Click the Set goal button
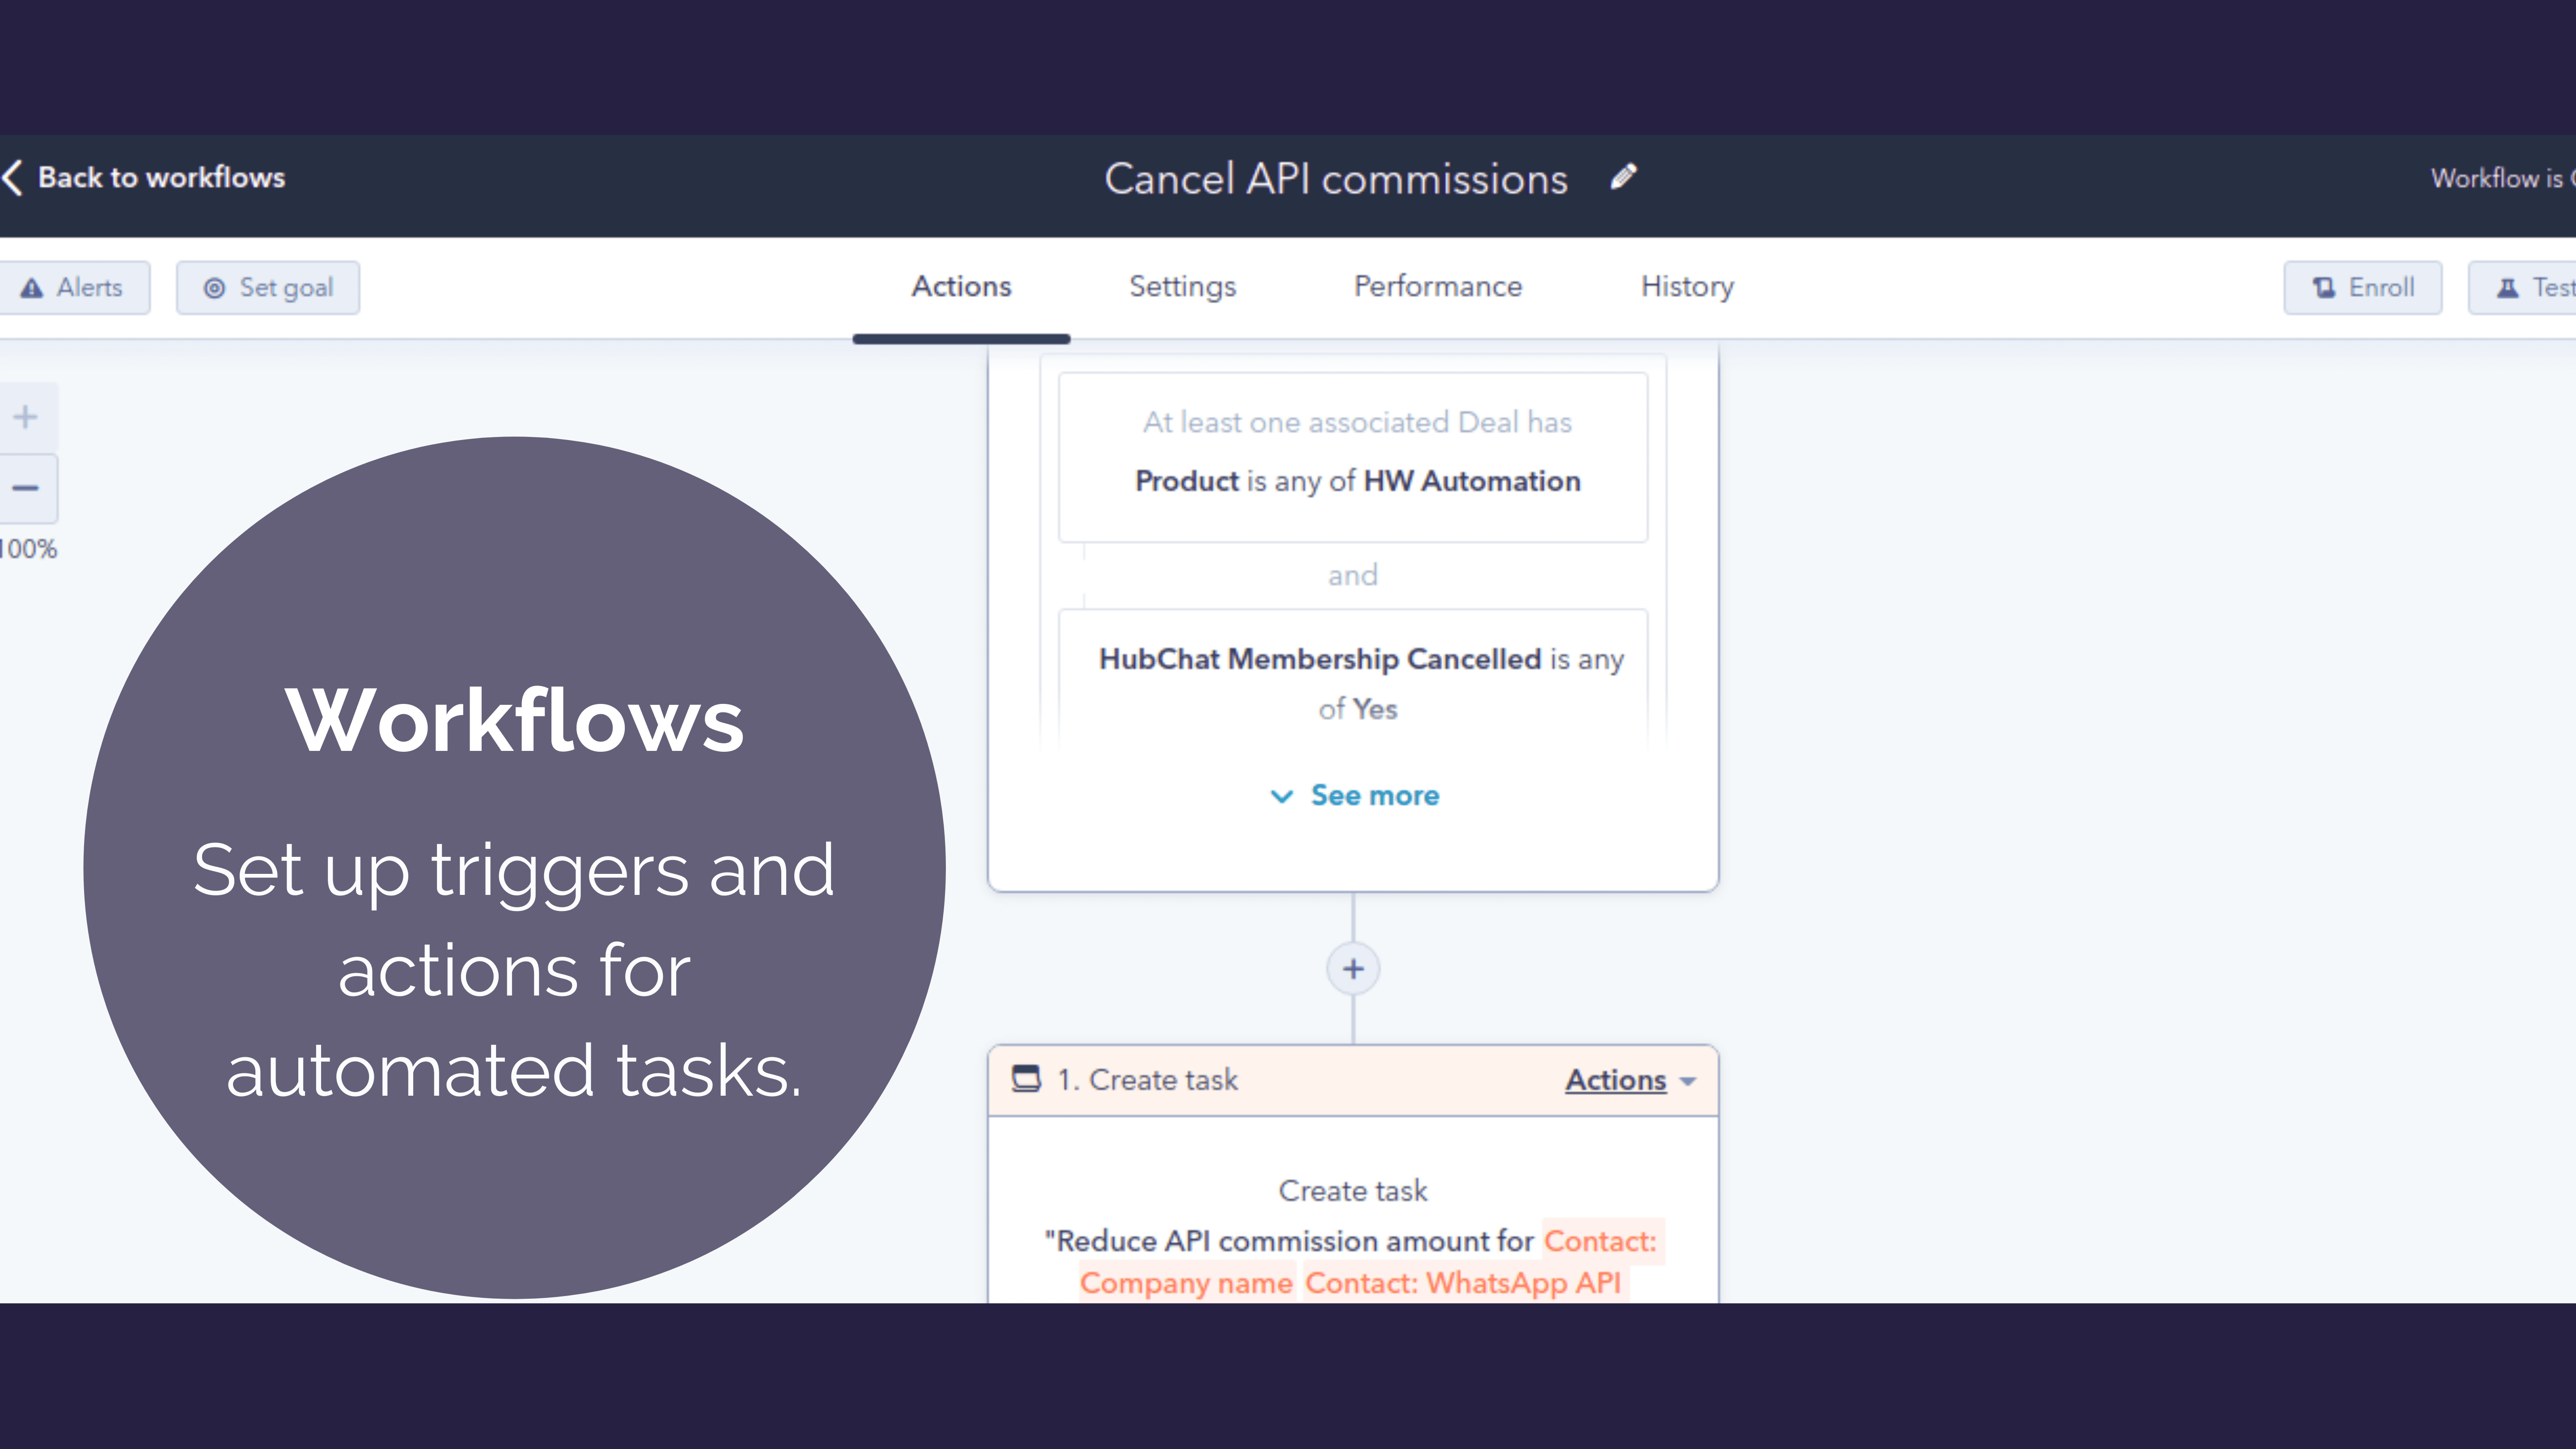This screenshot has width=2576, height=1449. 268,288
